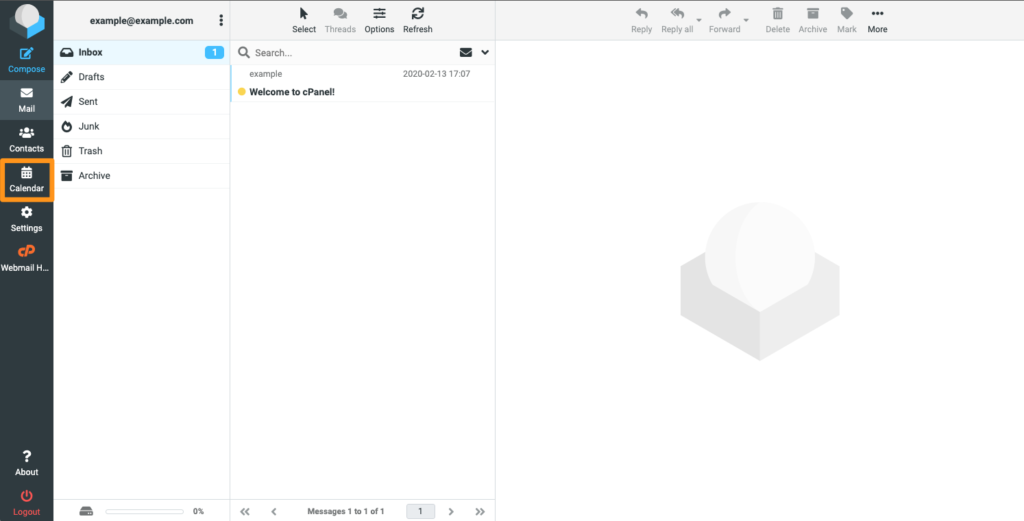Click the Select cursor tool
The image size is (1024, 521).
coord(304,19)
